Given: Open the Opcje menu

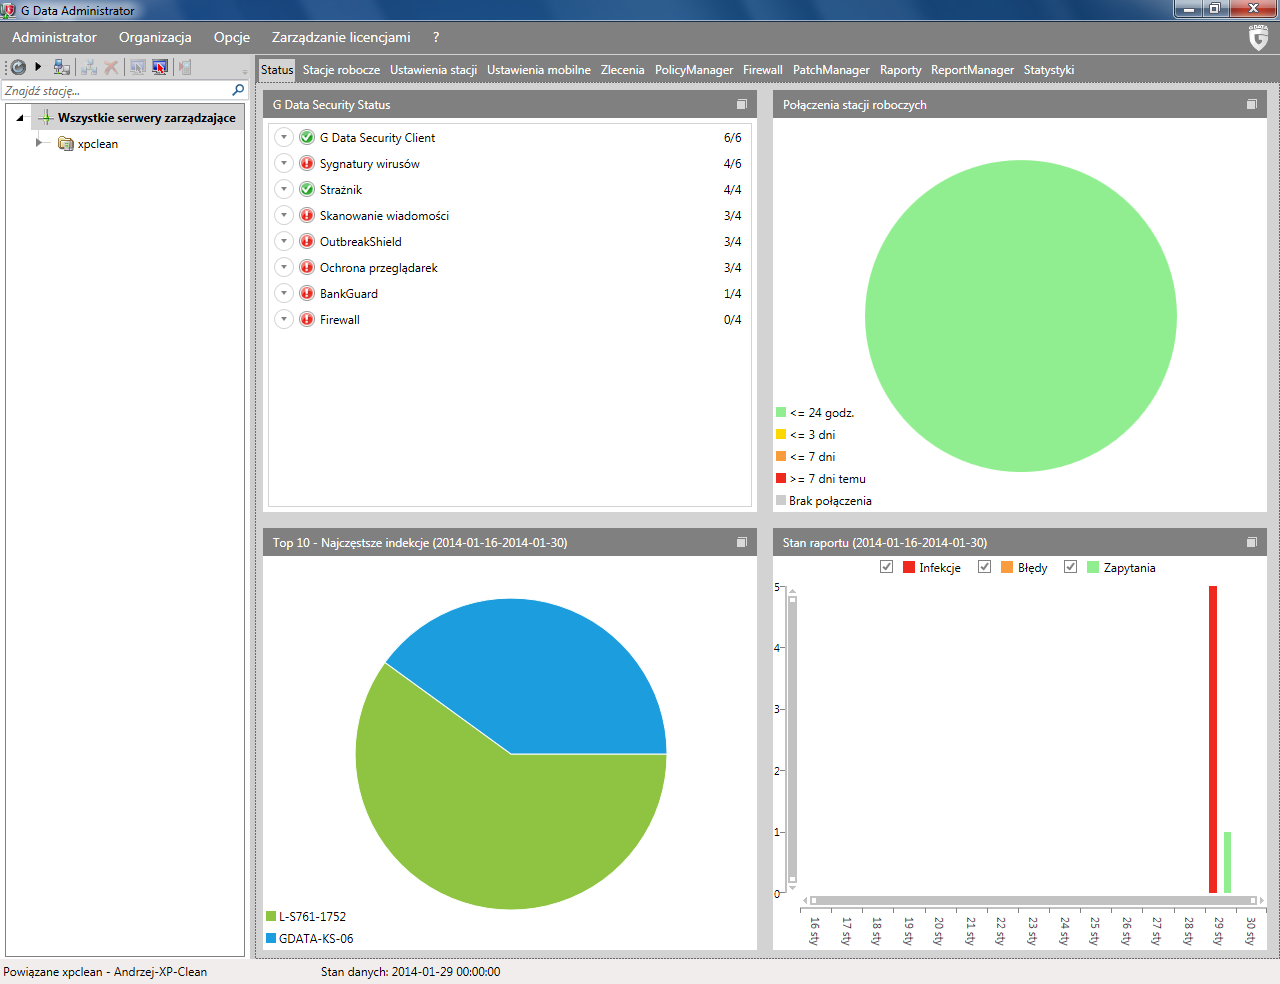Looking at the screenshot, I should click(232, 37).
